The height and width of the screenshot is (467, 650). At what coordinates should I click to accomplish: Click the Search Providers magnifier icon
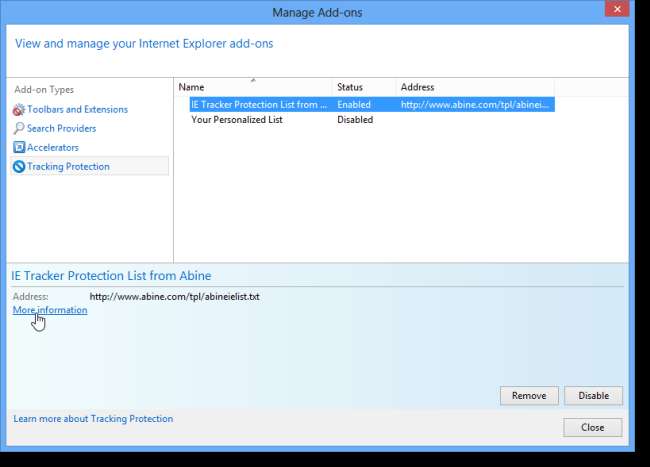(19, 128)
